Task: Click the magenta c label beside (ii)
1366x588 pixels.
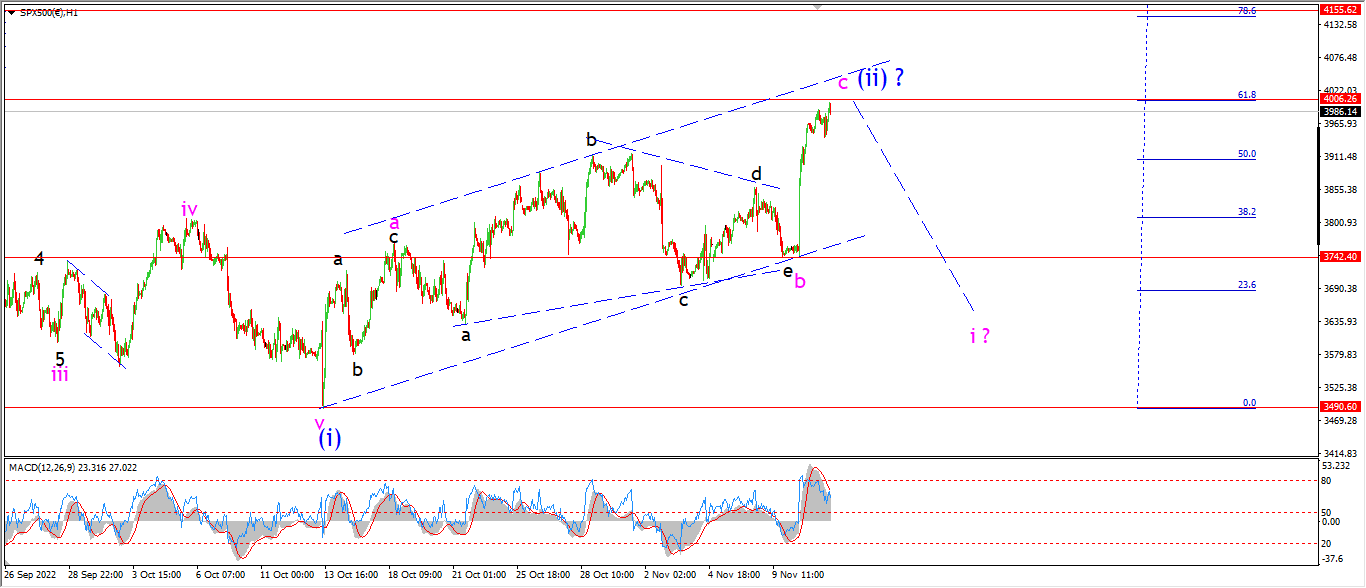Action: pyautogui.click(x=843, y=81)
